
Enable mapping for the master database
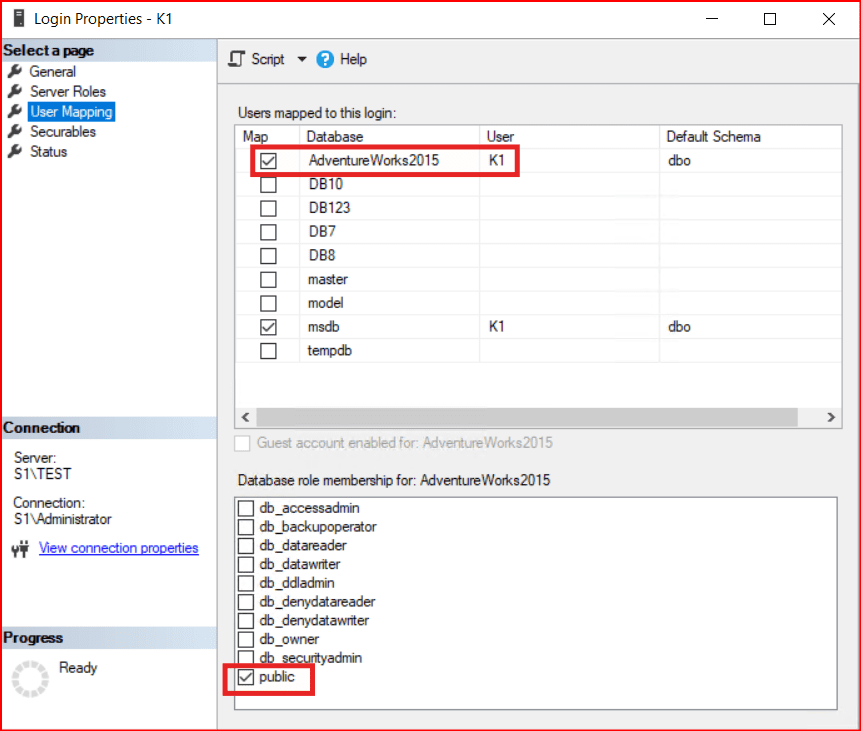268,280
